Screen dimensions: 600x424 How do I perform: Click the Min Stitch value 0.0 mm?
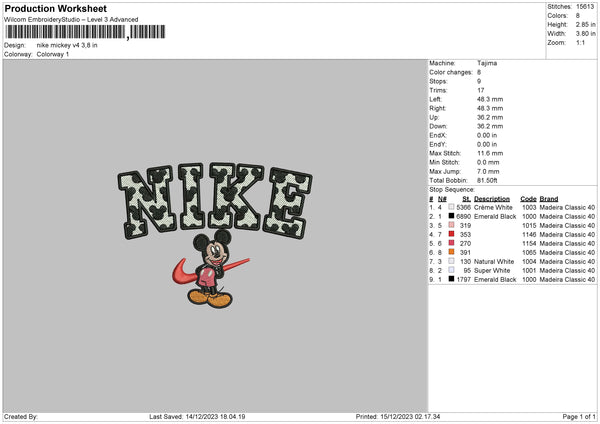click(488, 163)
